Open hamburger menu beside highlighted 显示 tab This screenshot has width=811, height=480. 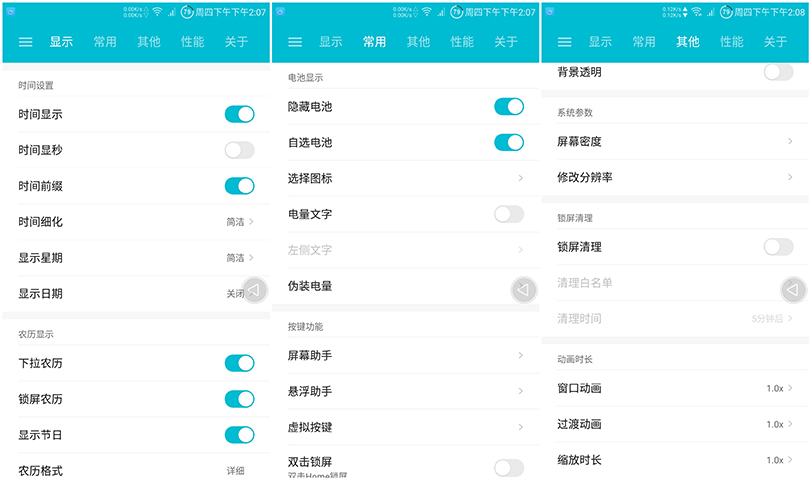pos(25,42)
